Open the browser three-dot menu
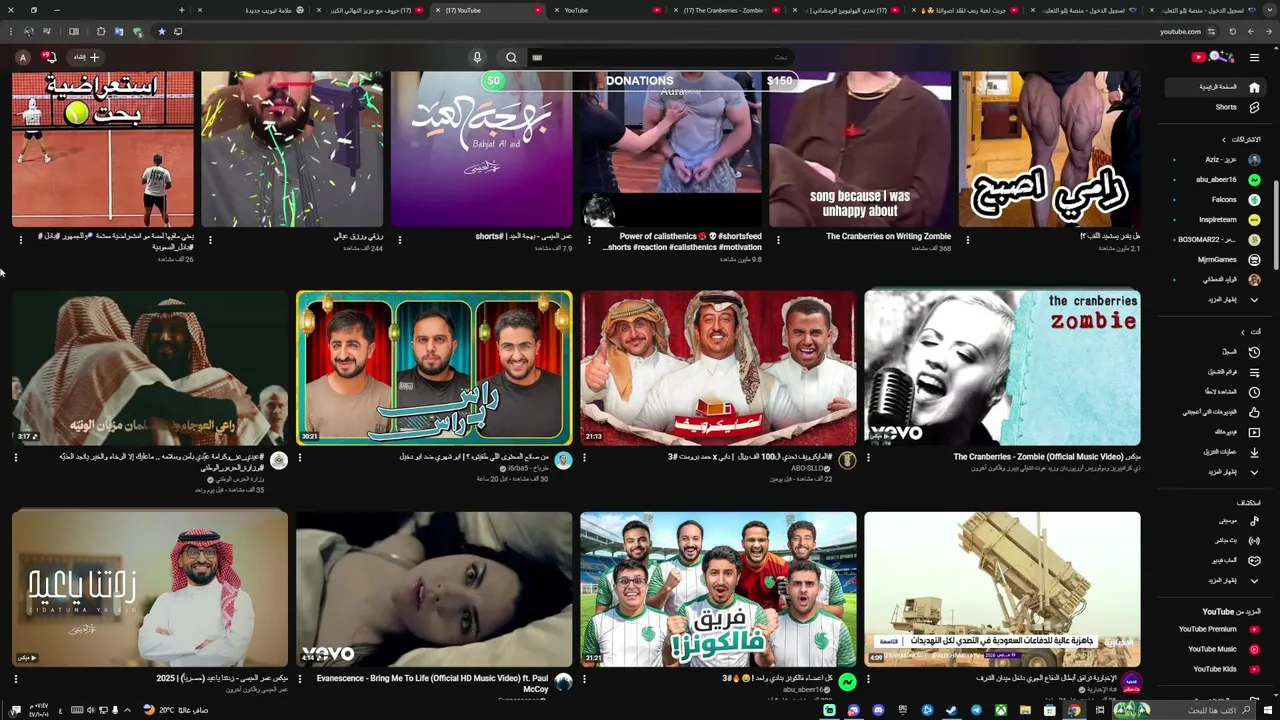Viewport: 1280px width, 720px height. point(11,31)
